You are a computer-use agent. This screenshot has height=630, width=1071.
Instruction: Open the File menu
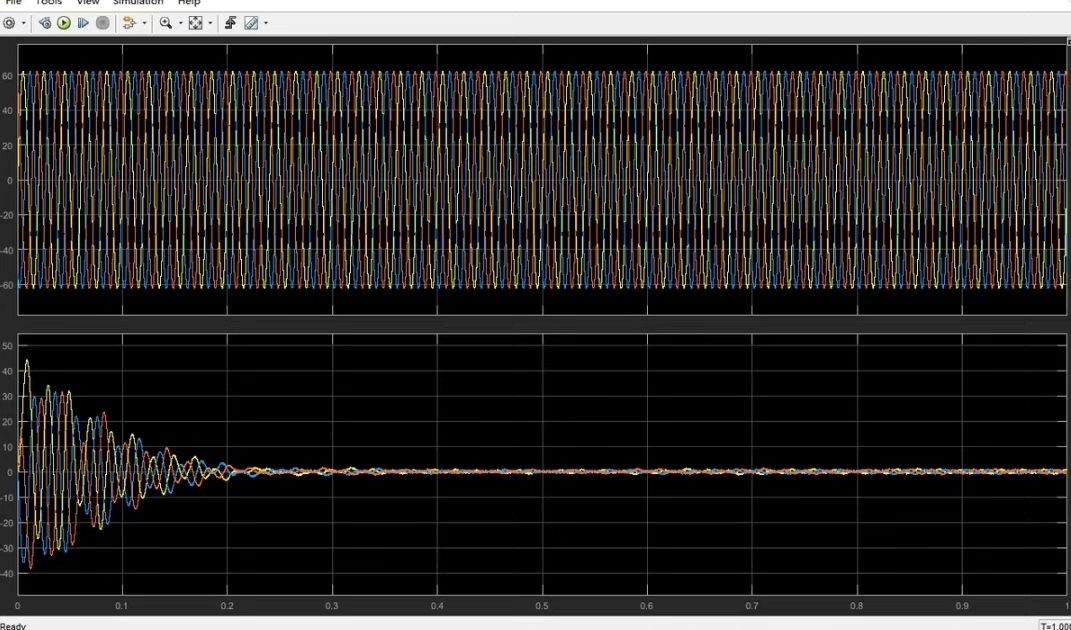[x=14, y=3]
